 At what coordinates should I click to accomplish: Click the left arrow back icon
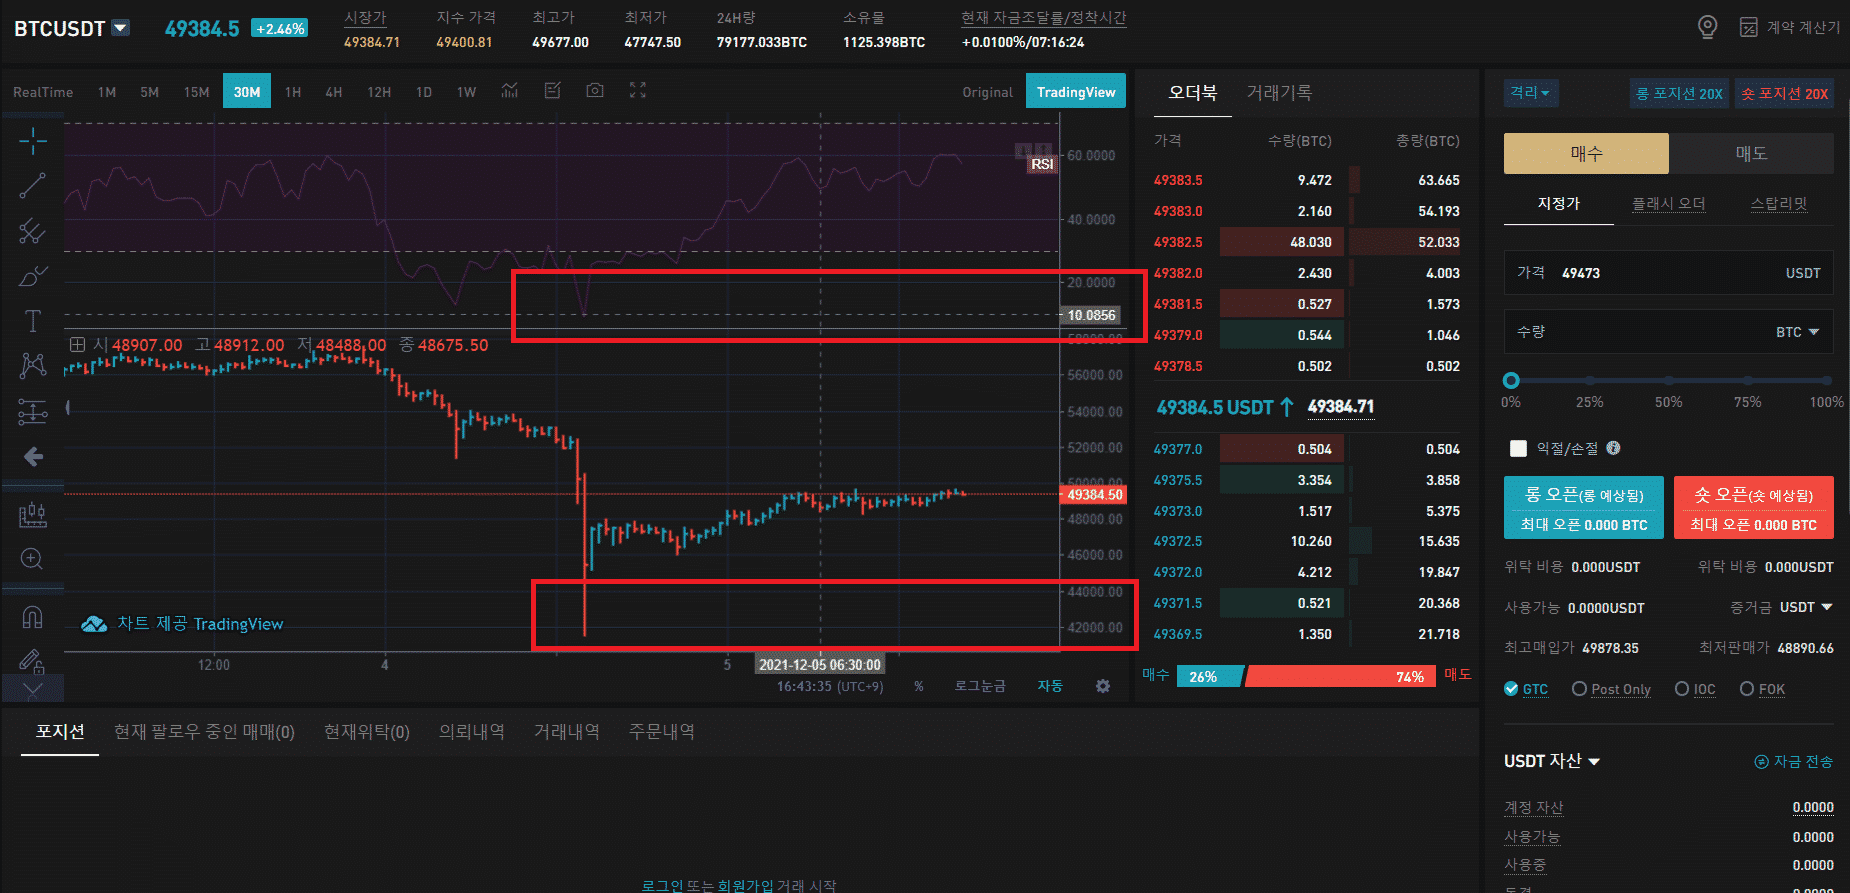[33, 457]
